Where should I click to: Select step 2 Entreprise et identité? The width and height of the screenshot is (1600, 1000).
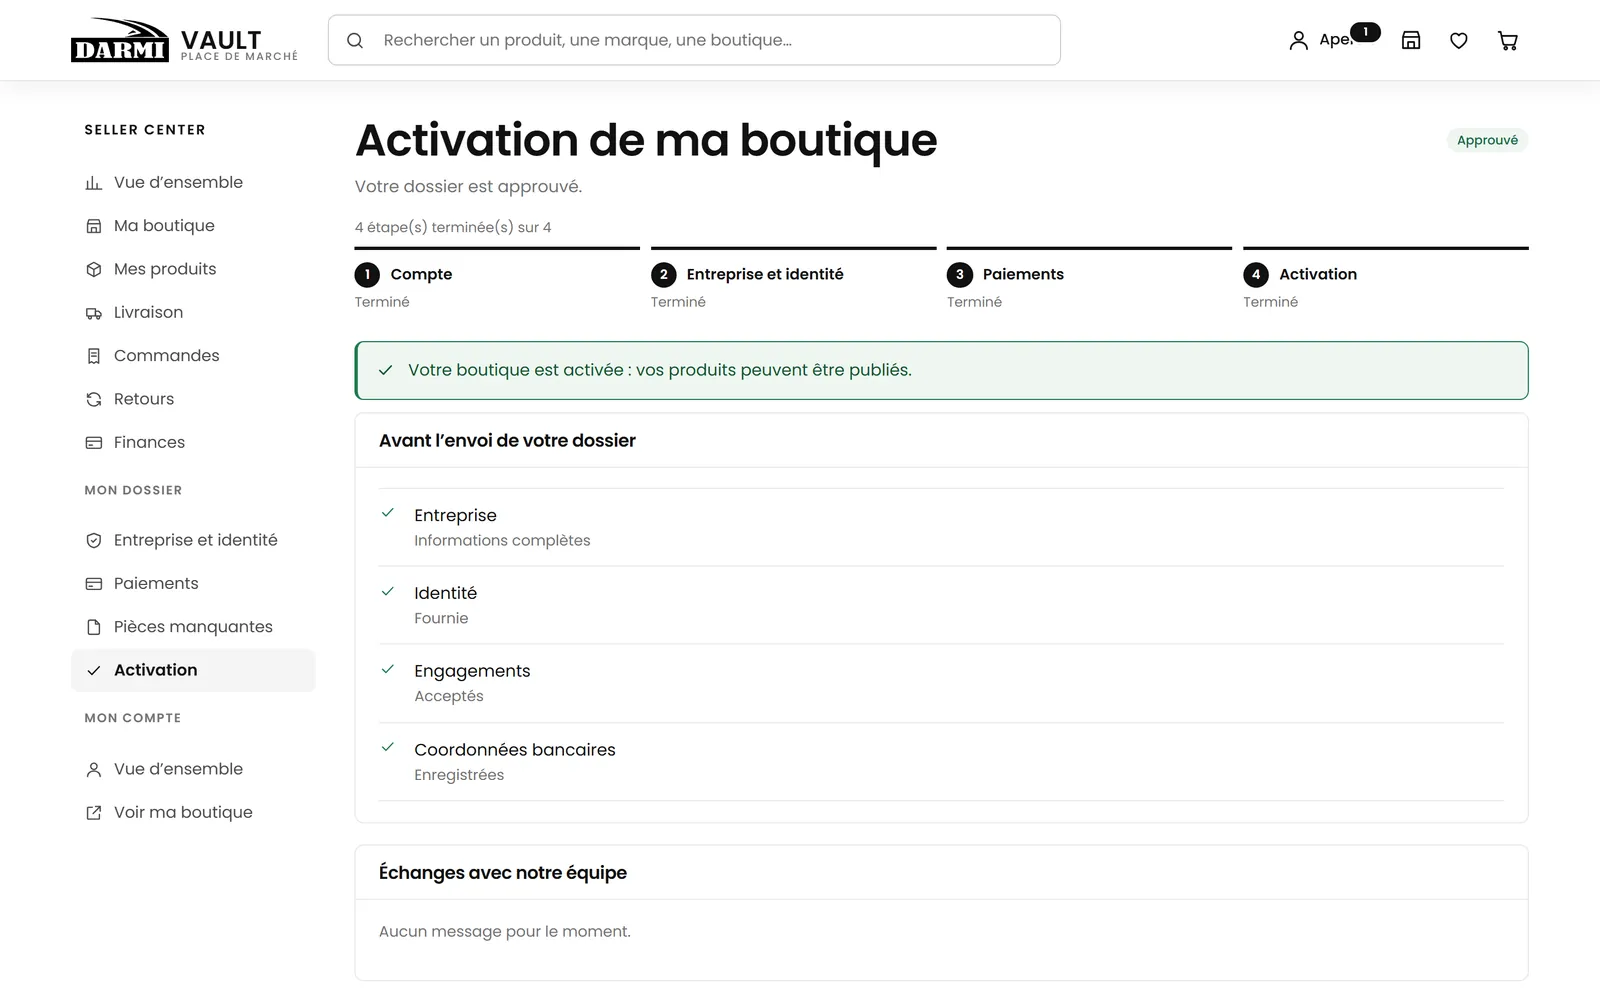(793, 279)
